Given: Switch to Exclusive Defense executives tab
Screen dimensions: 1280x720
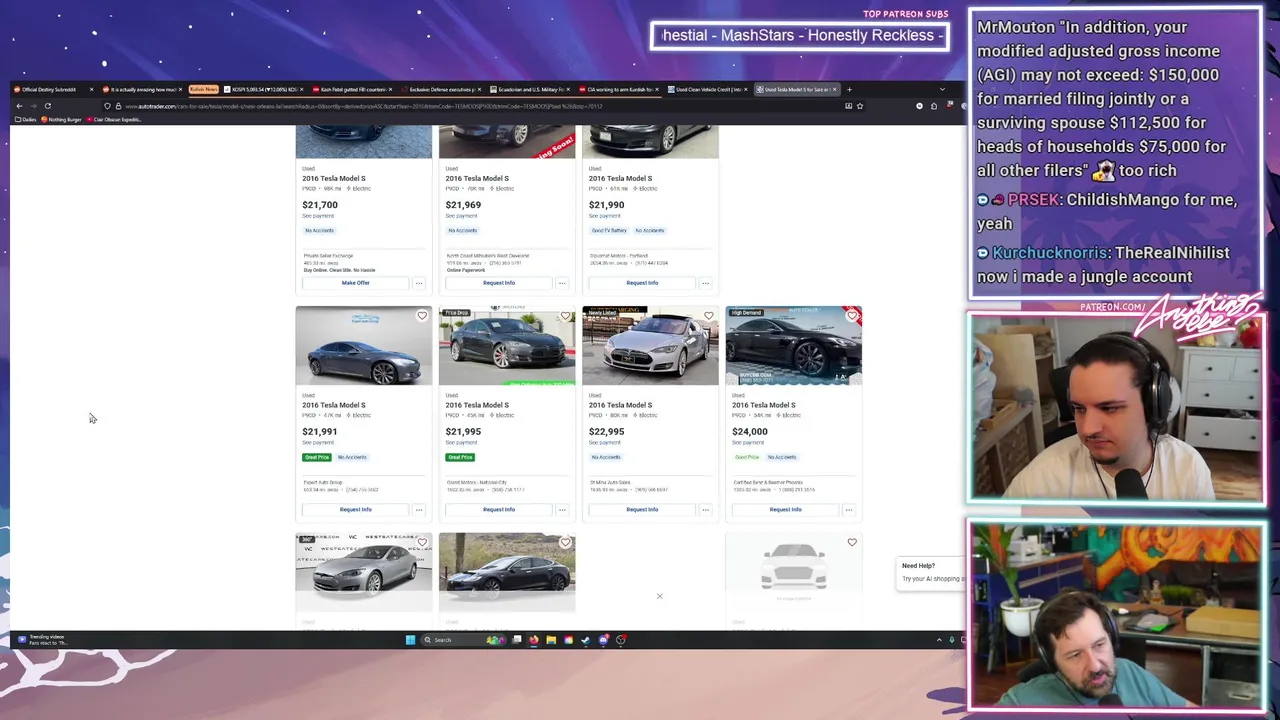Looking at the screenshot, I should tap(441, 89).
